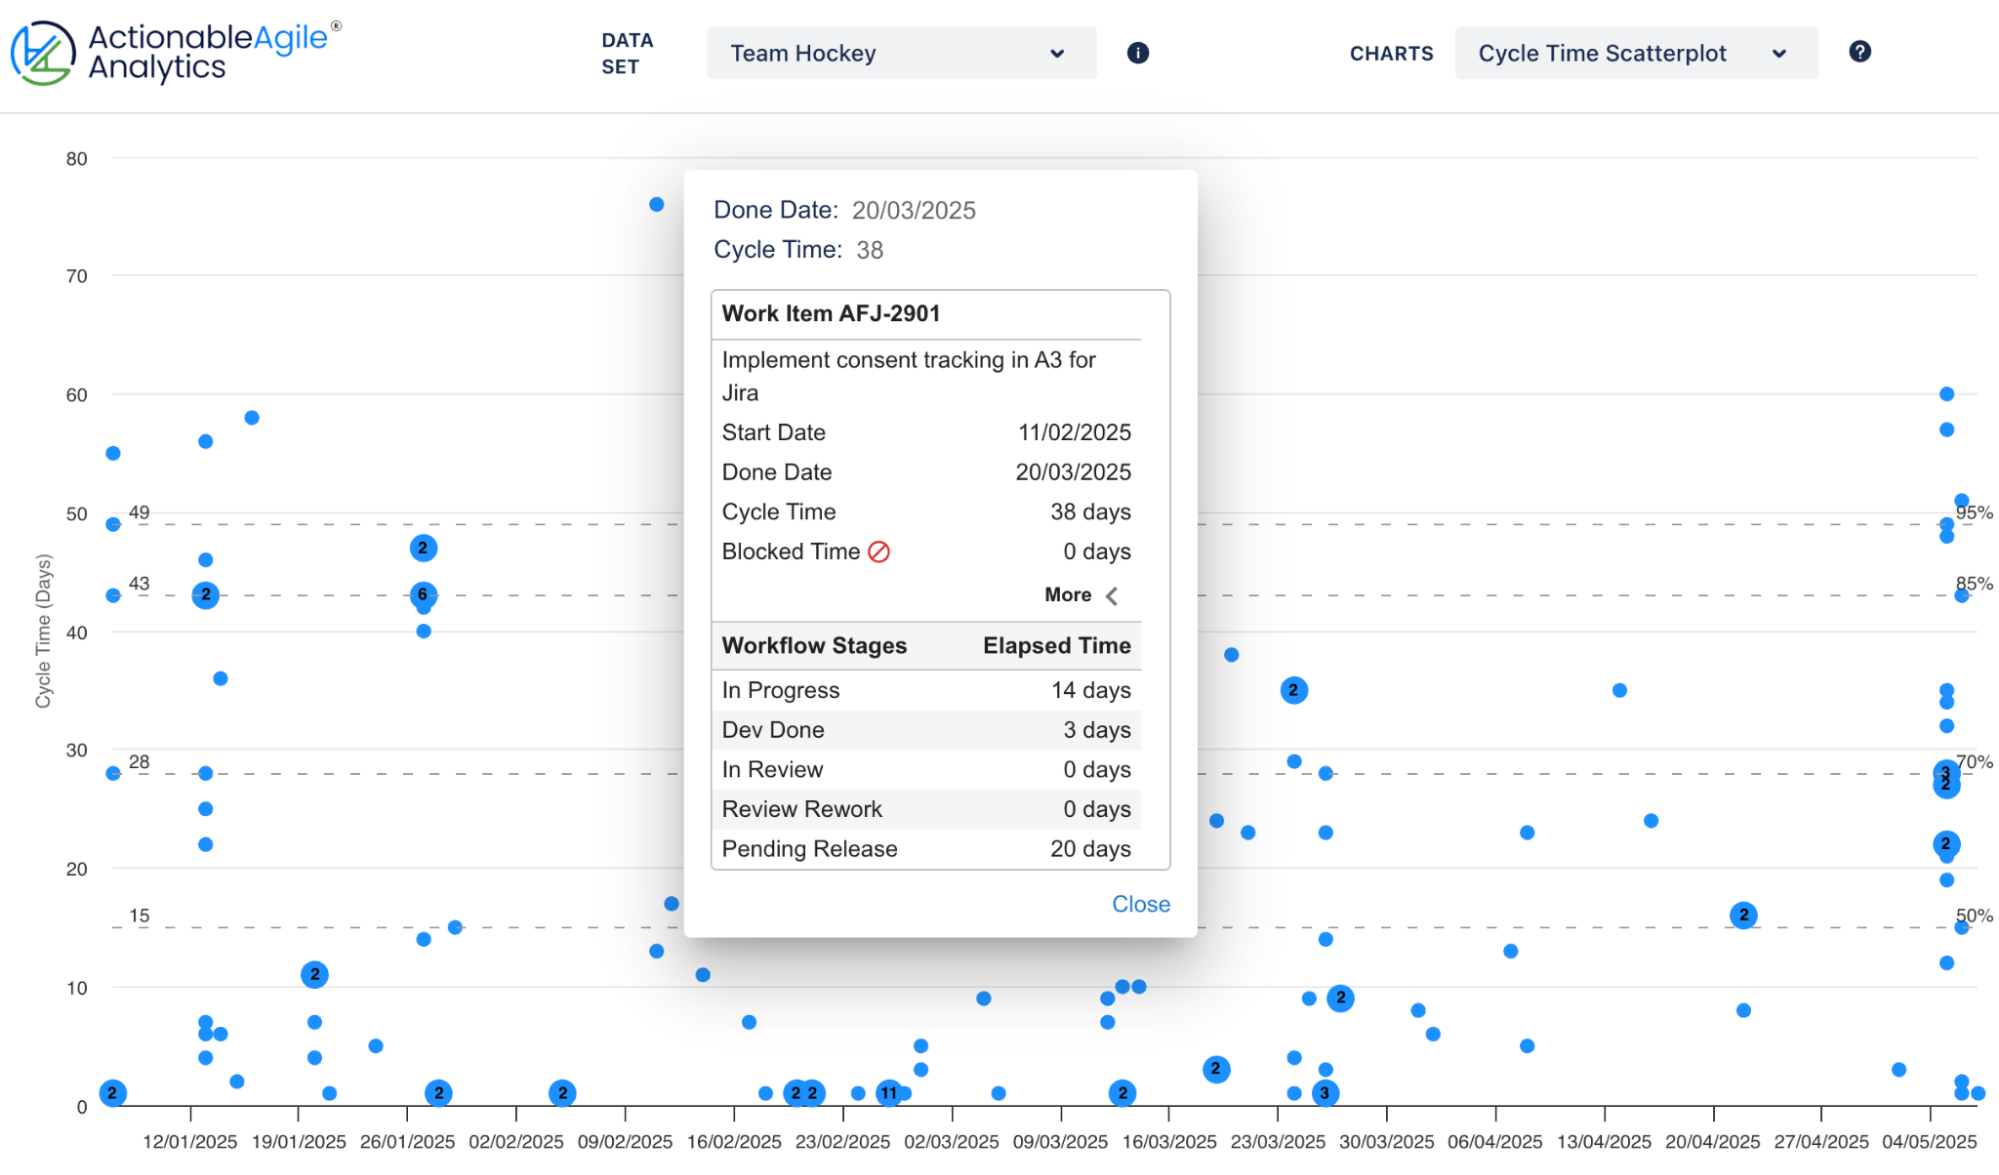Click the 70% percentile line label

(x=1974, y=761)
